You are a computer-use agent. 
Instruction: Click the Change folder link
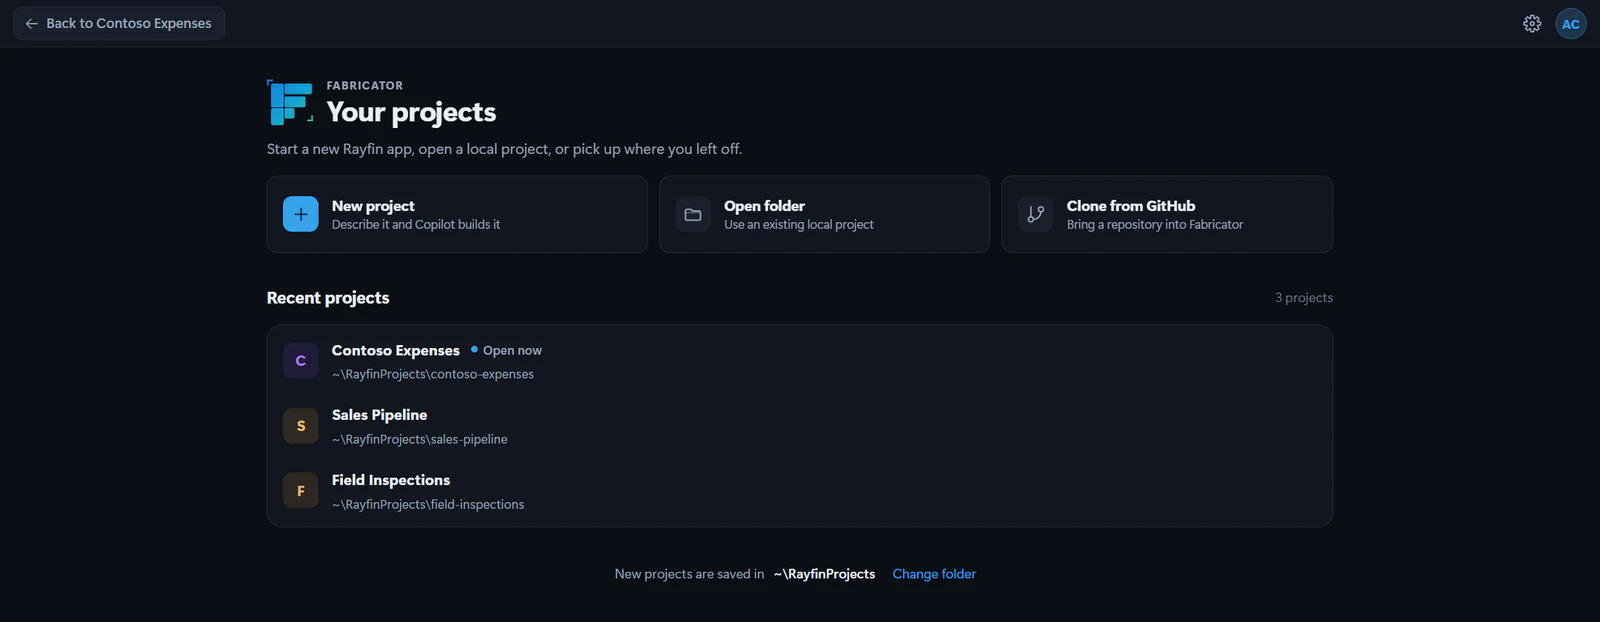pos(934,574)
